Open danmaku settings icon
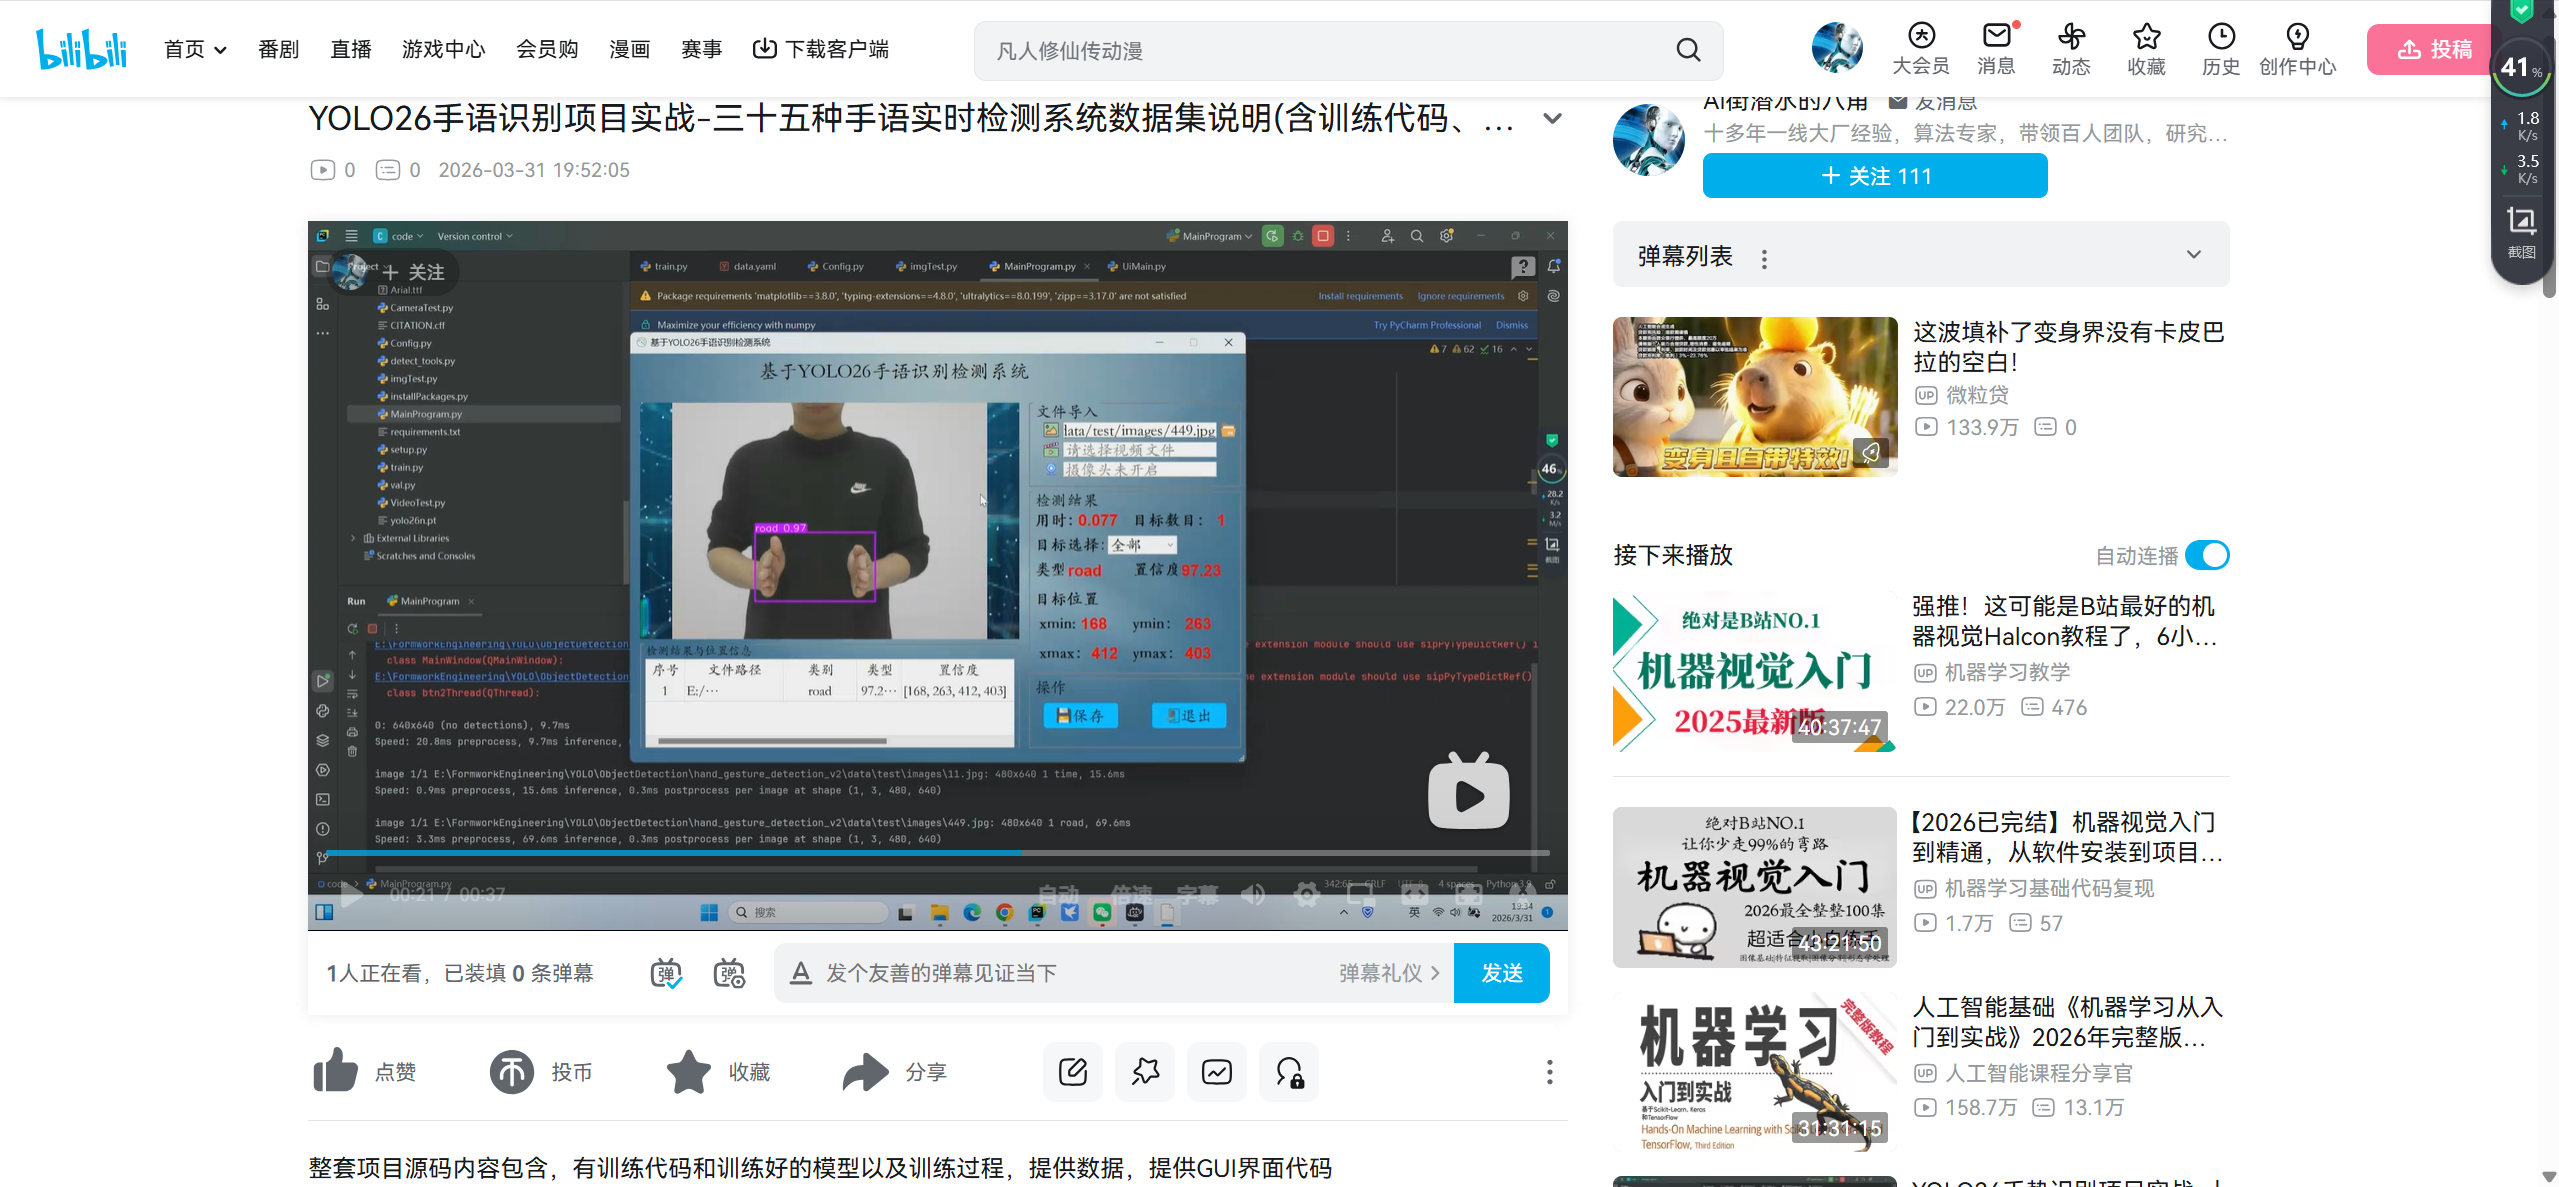 coord(729,973)
